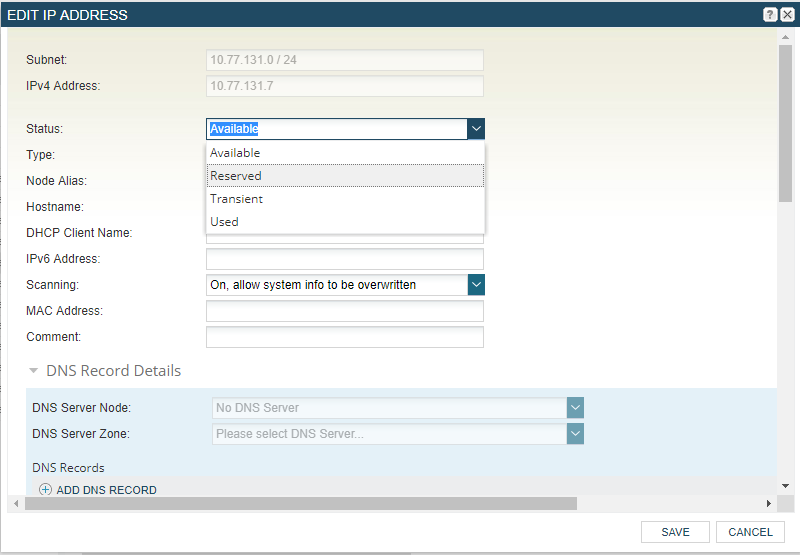This screenshot has height=555, width=800.
Task: Click the CANCEL button
Action: click(x=750, y=532)
